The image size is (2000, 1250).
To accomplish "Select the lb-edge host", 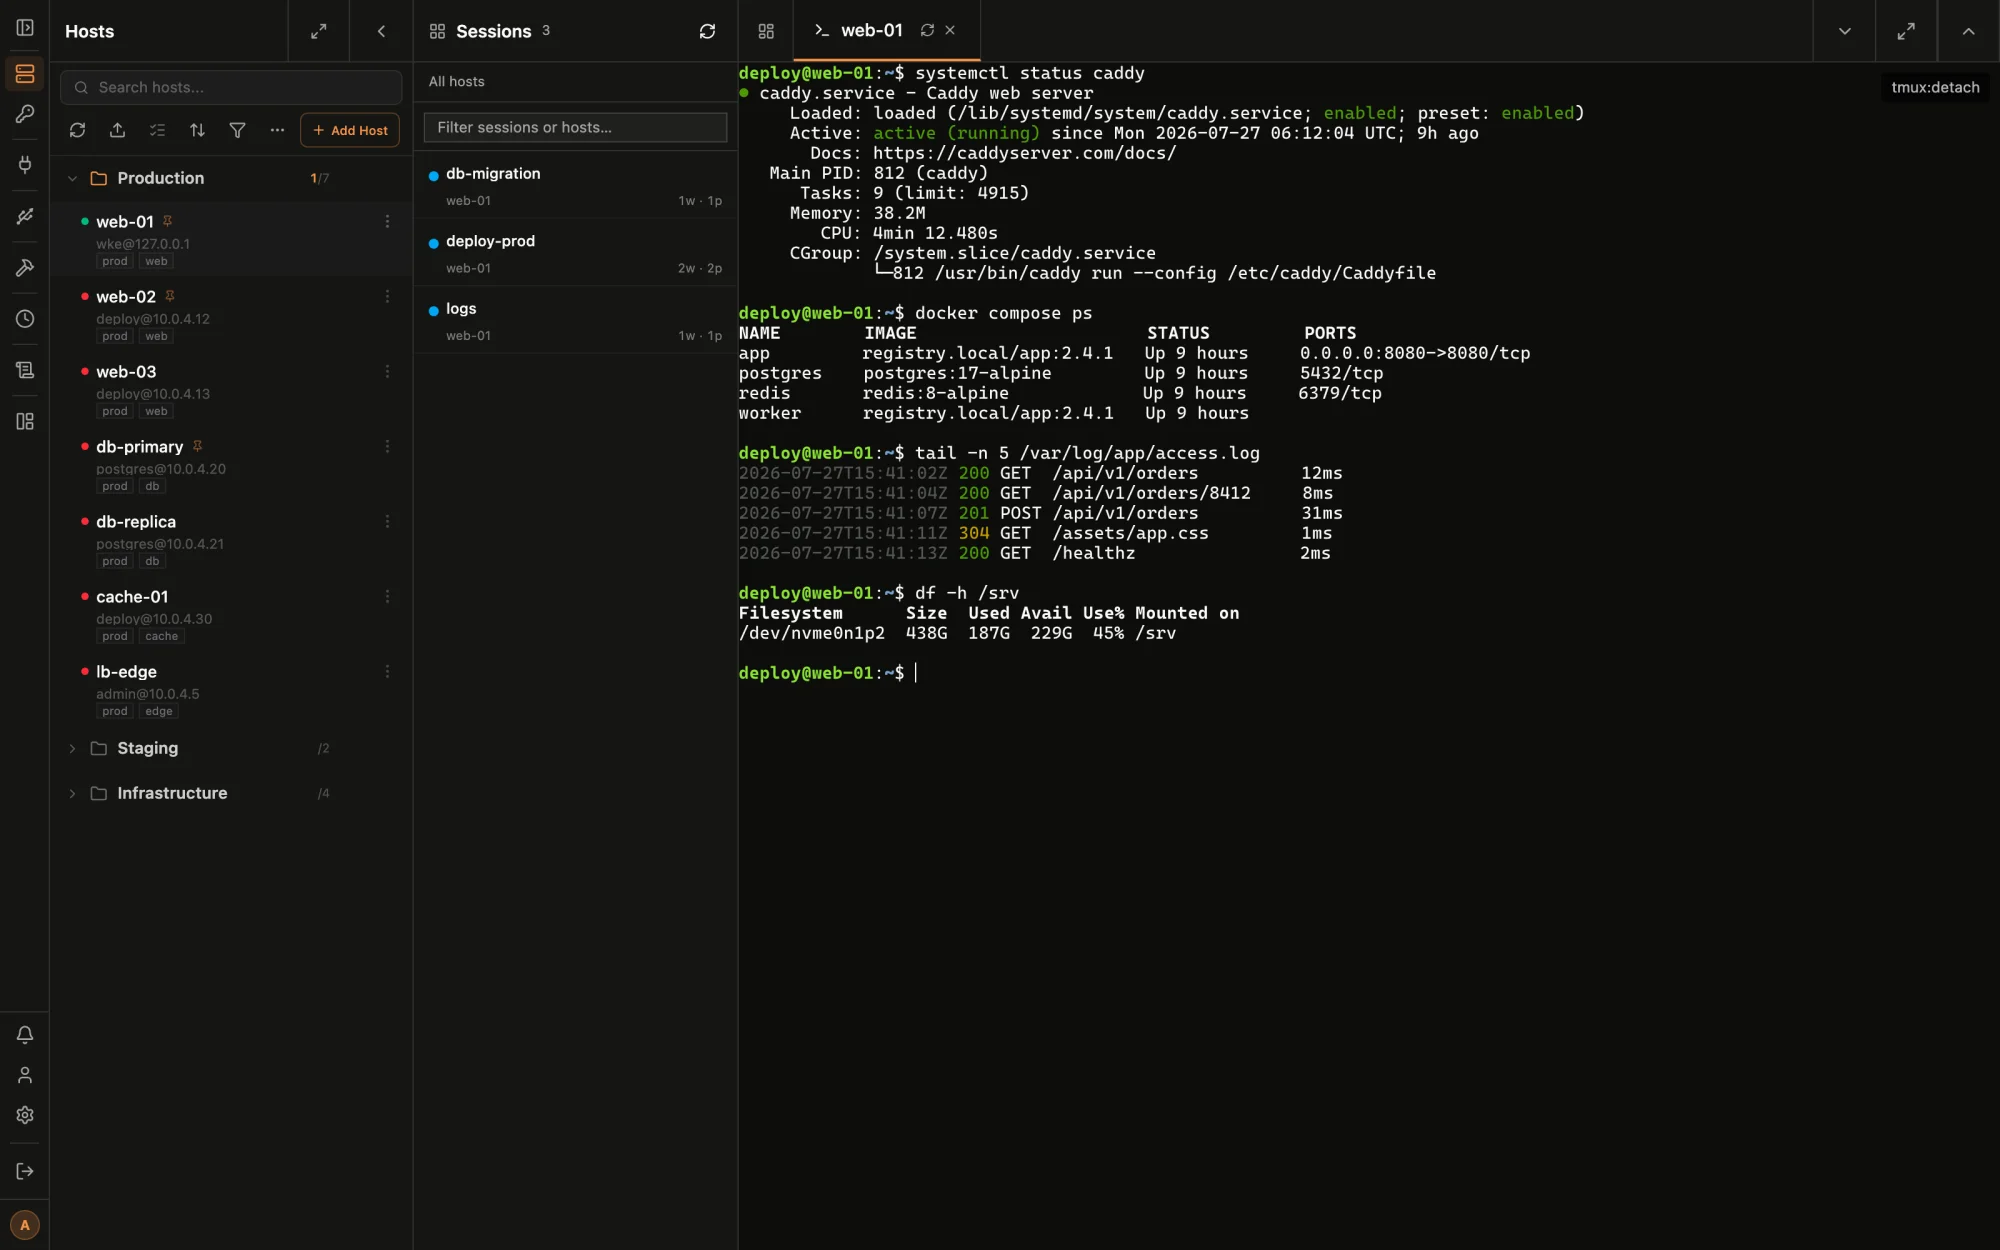I will point(231,690).
